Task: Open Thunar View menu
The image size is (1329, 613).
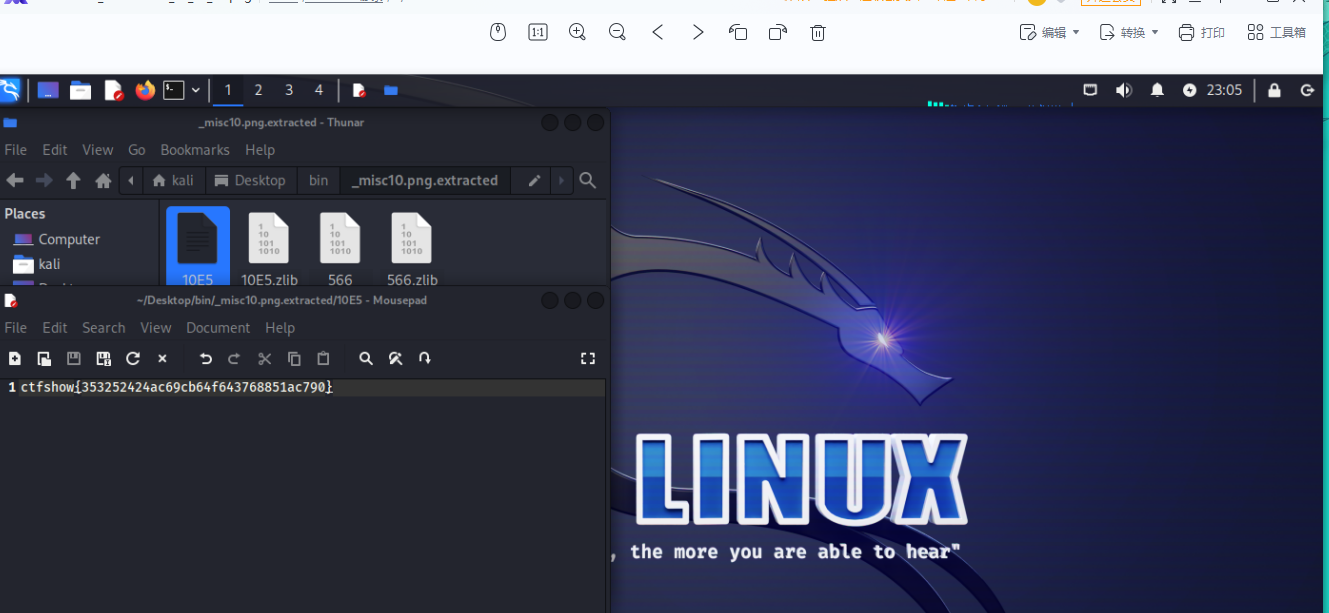Action: pyautogui.click(x=98, y=150)
